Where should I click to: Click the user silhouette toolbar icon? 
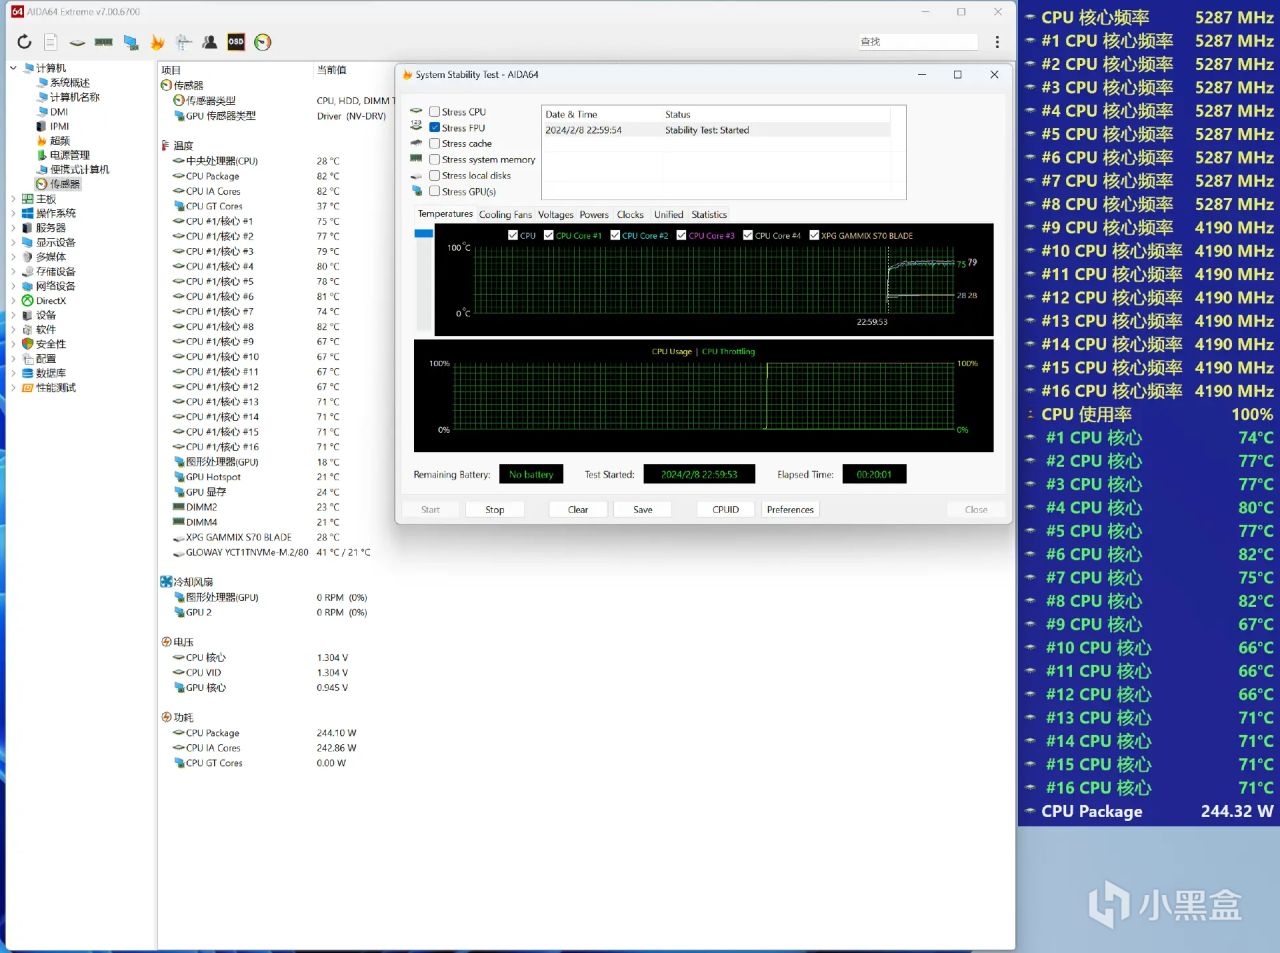[210, 42]
